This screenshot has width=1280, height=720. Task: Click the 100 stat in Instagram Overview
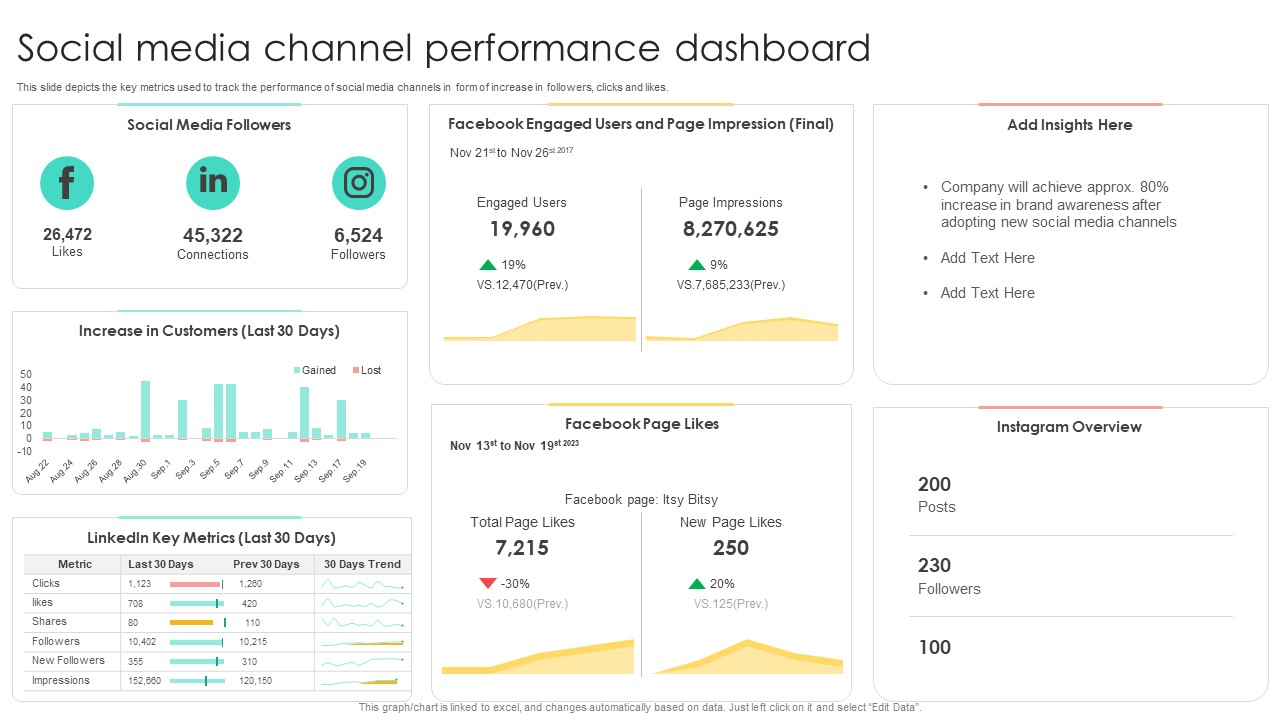pos(934,648)
